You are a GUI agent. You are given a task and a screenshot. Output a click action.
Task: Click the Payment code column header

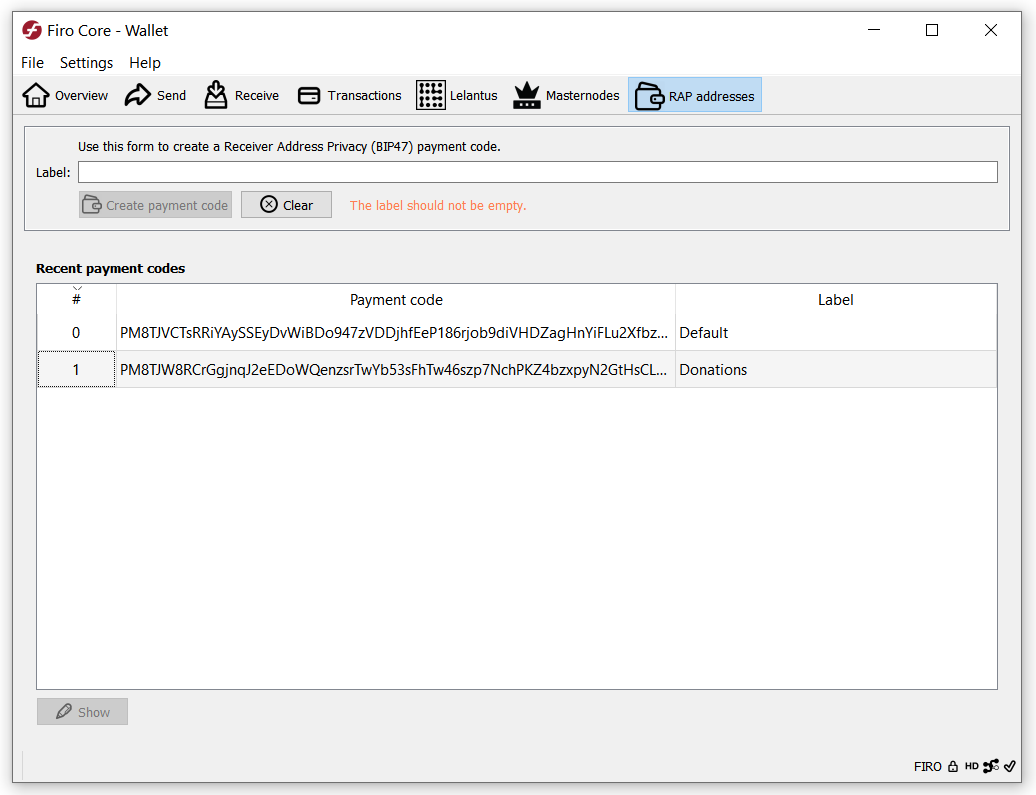(396, 299)
